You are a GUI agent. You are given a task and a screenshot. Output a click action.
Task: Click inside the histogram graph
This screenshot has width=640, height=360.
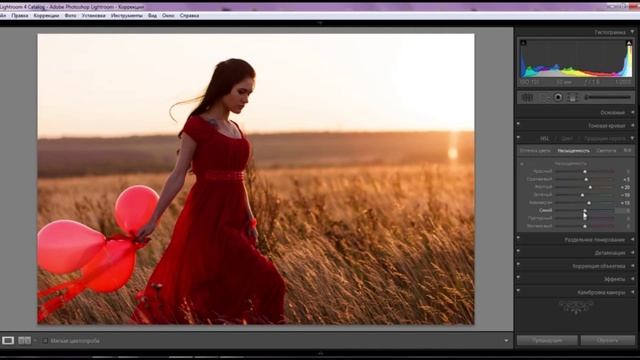click(x=576, y=58)
